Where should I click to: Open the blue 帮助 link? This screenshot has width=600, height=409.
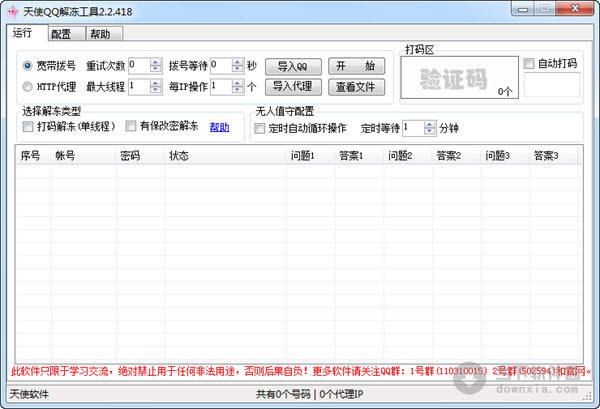[x=220, y=127]
